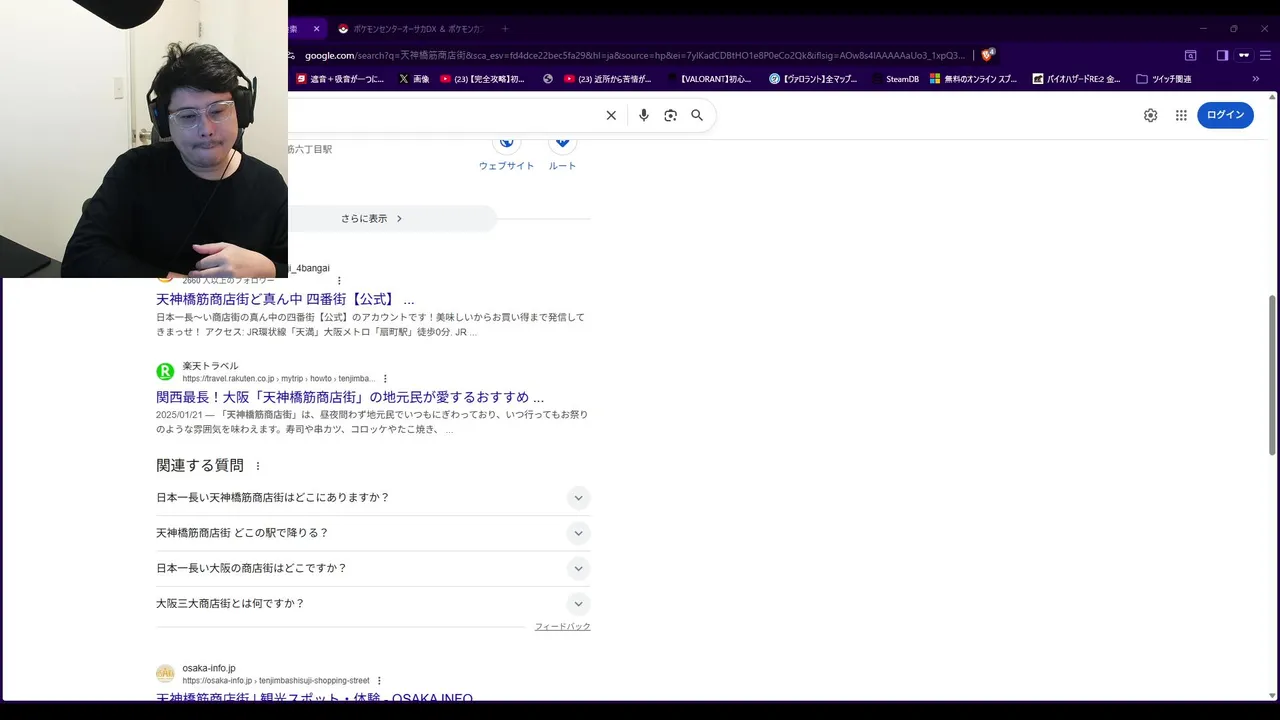
Task: Click the osaka-info.jp favicon
Action: click(x=165, y=674)
